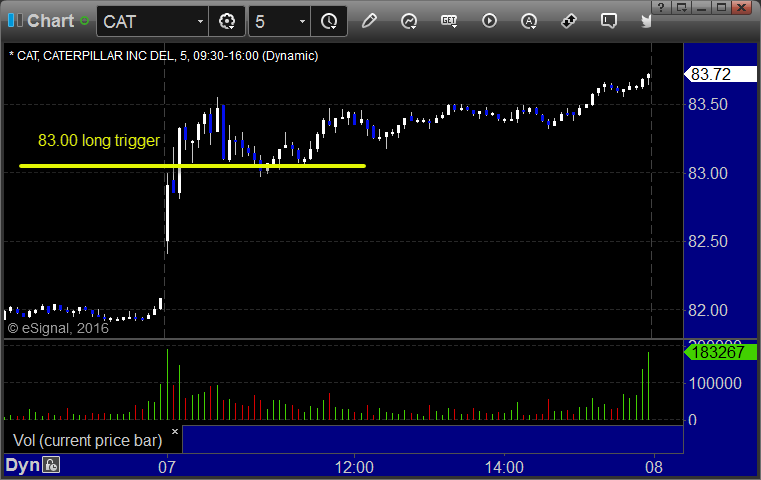Image resolution: width=761 pixels, height=480 pixels.
Task: Click the play replay icon in toolbar
Action: [x=489, y=21]
